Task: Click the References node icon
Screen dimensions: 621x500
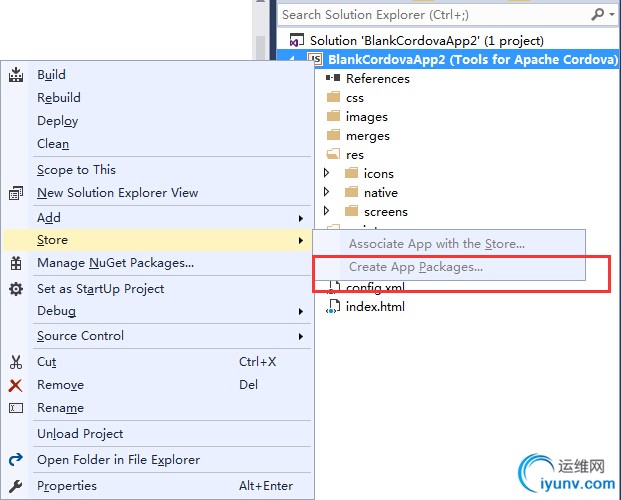Action: point(333,78)
